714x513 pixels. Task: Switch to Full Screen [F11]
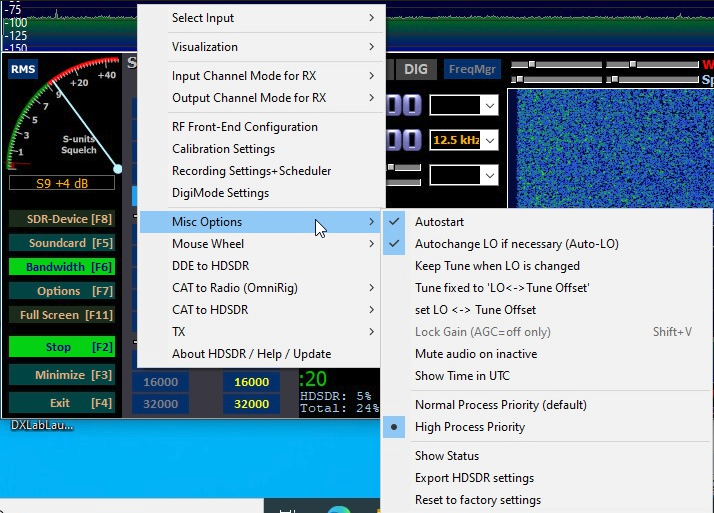pyautogui.click(x=62, y=315)
